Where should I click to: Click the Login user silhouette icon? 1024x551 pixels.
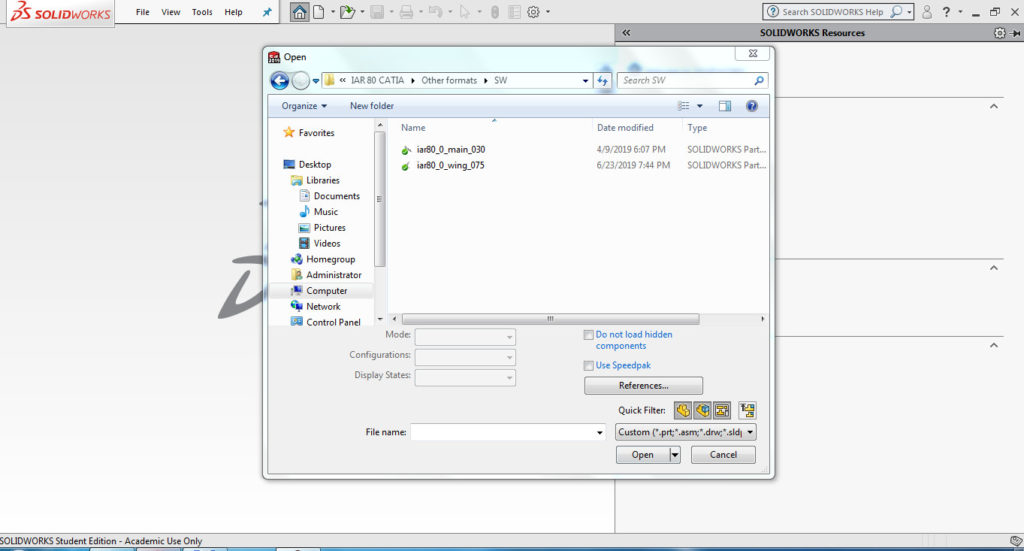(x=927, y=12)
